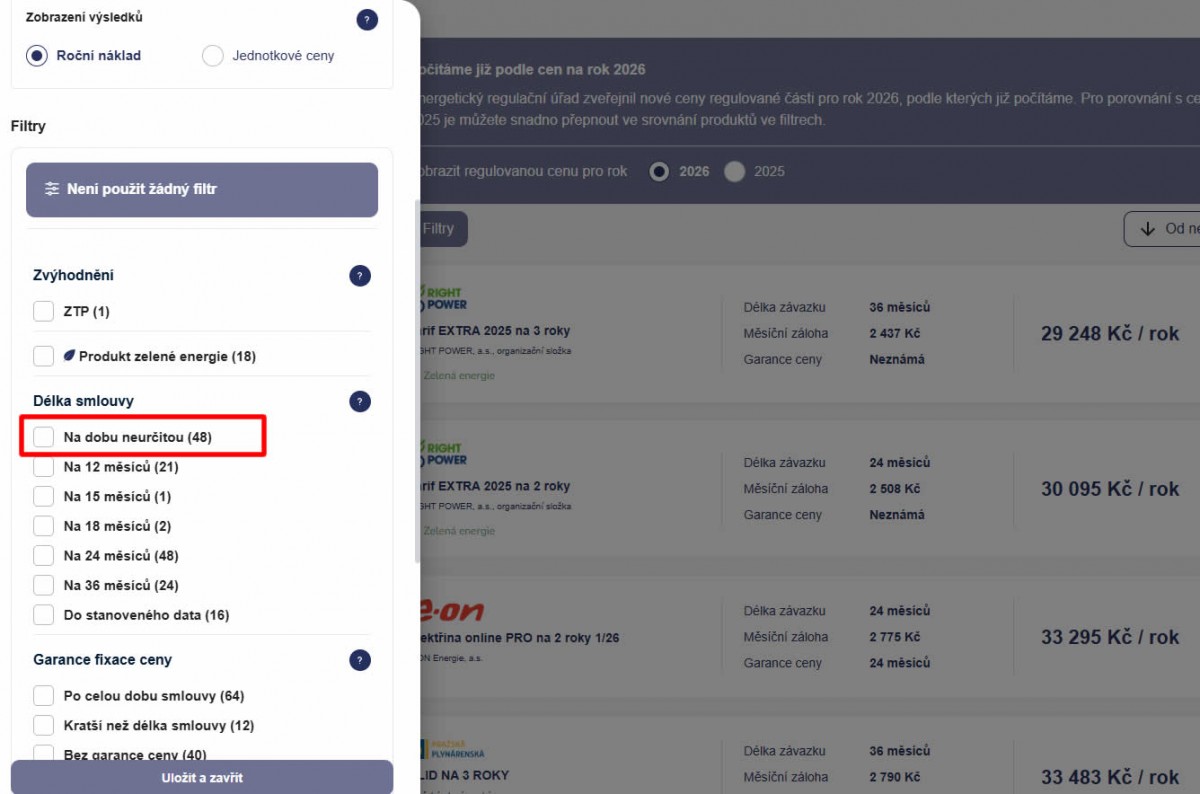Image resolution: width=1200 pixels, height=794 pixels.
Task: Click the filter sliders icon in banner
Action: 52,189
